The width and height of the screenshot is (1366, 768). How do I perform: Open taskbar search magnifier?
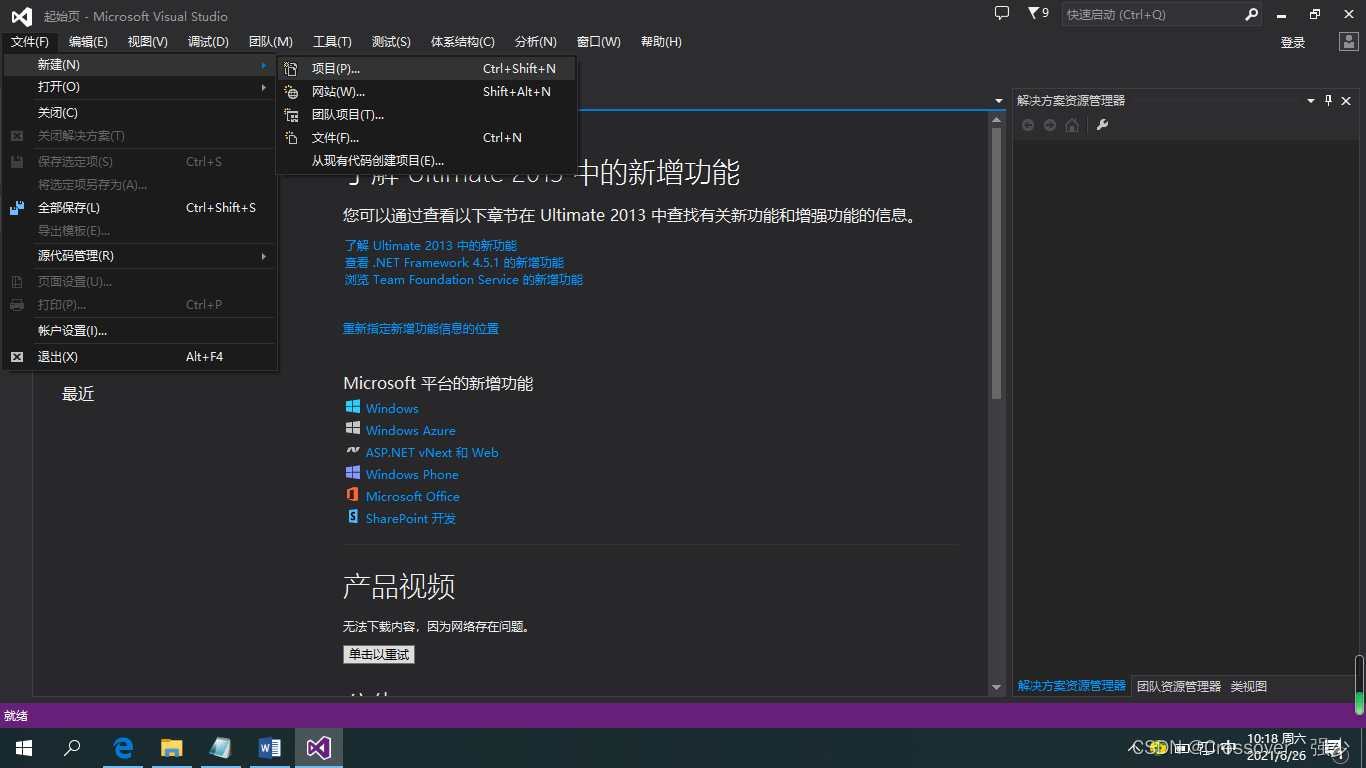[x=72, y=748]
